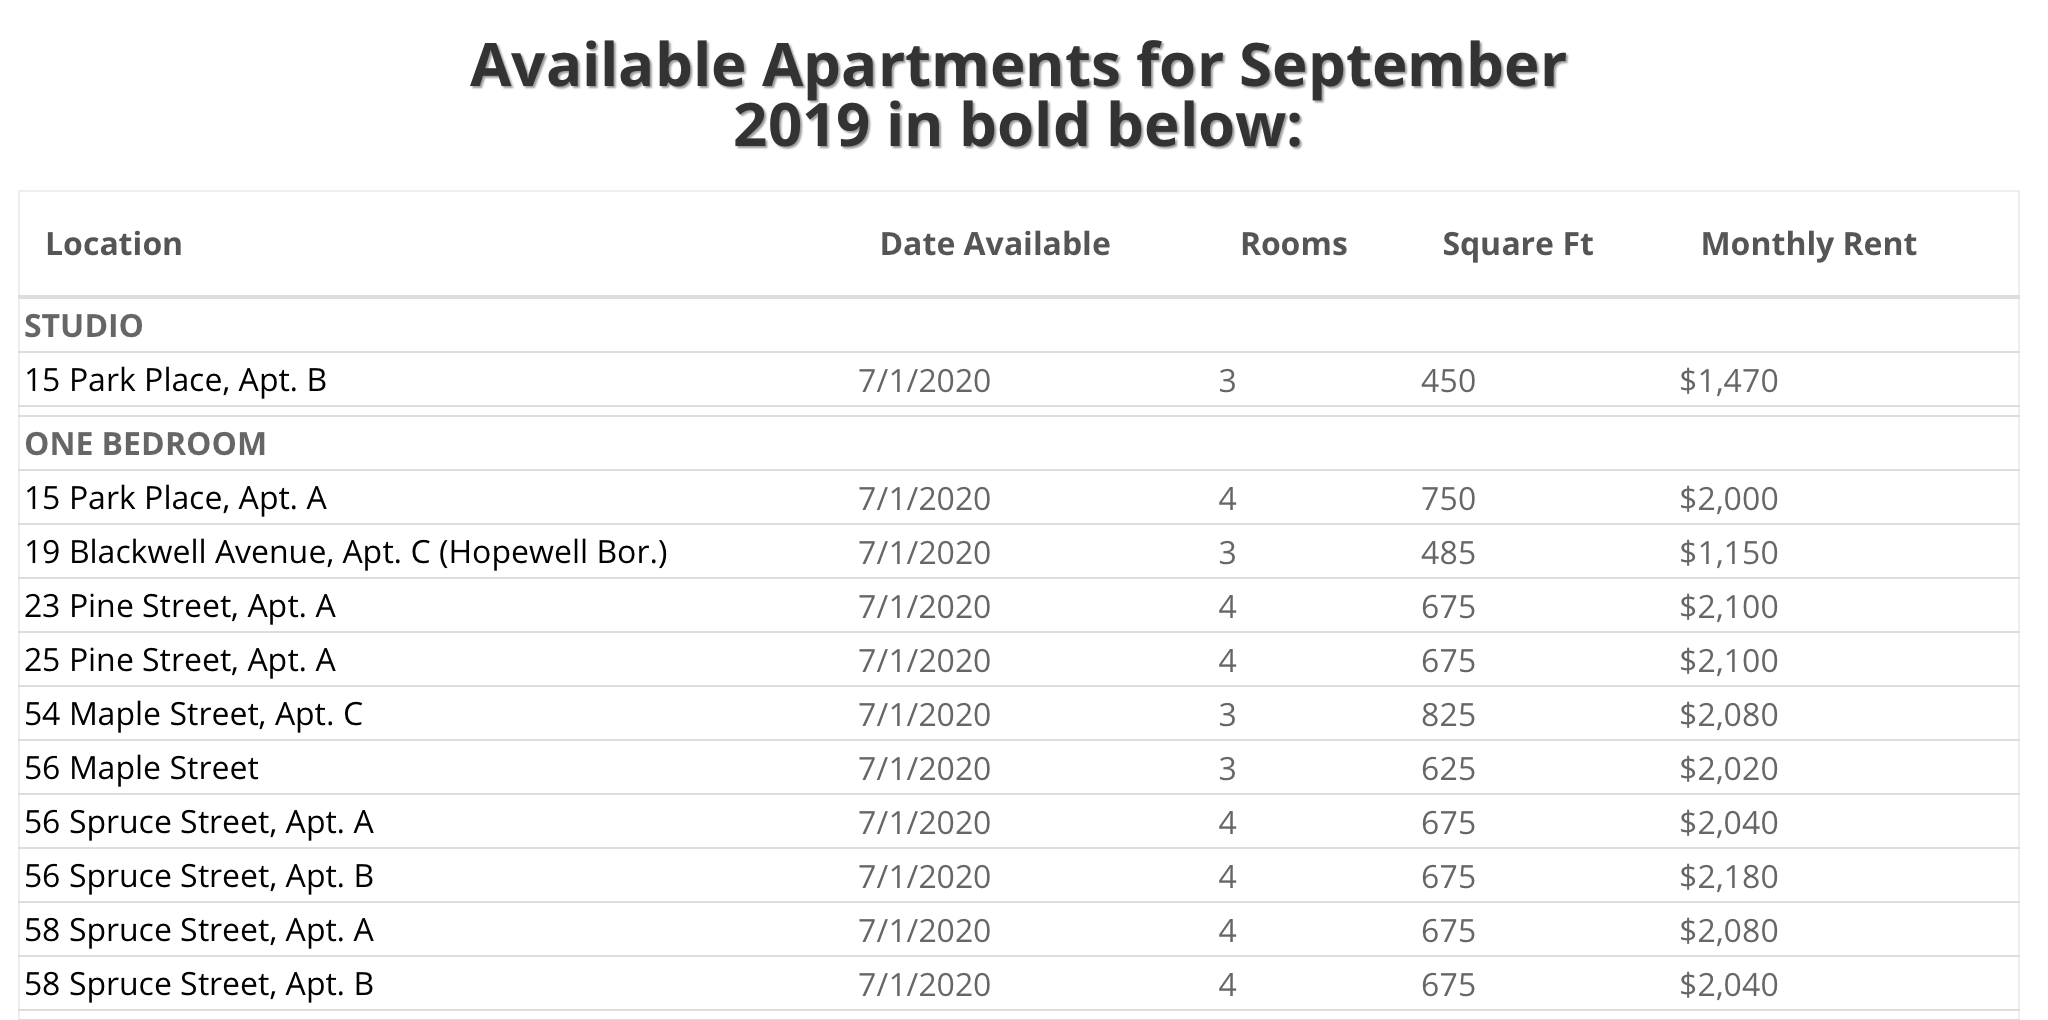Click the Date Available column header
This screenshot has width=2048, height=1020.
click(994, 244)
